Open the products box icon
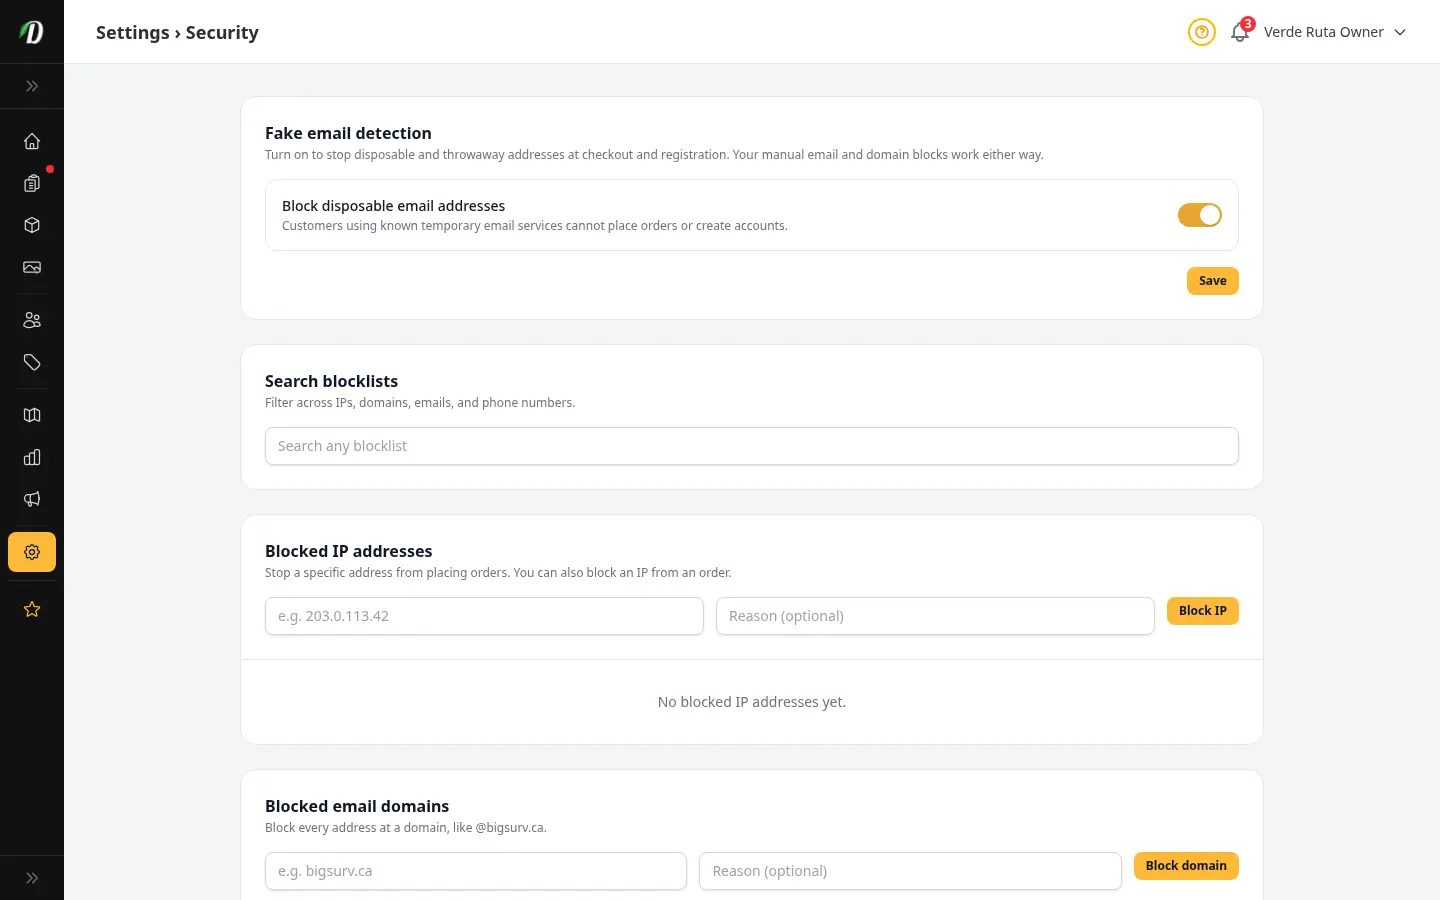Screen dimensions: 1440x900 32,225
